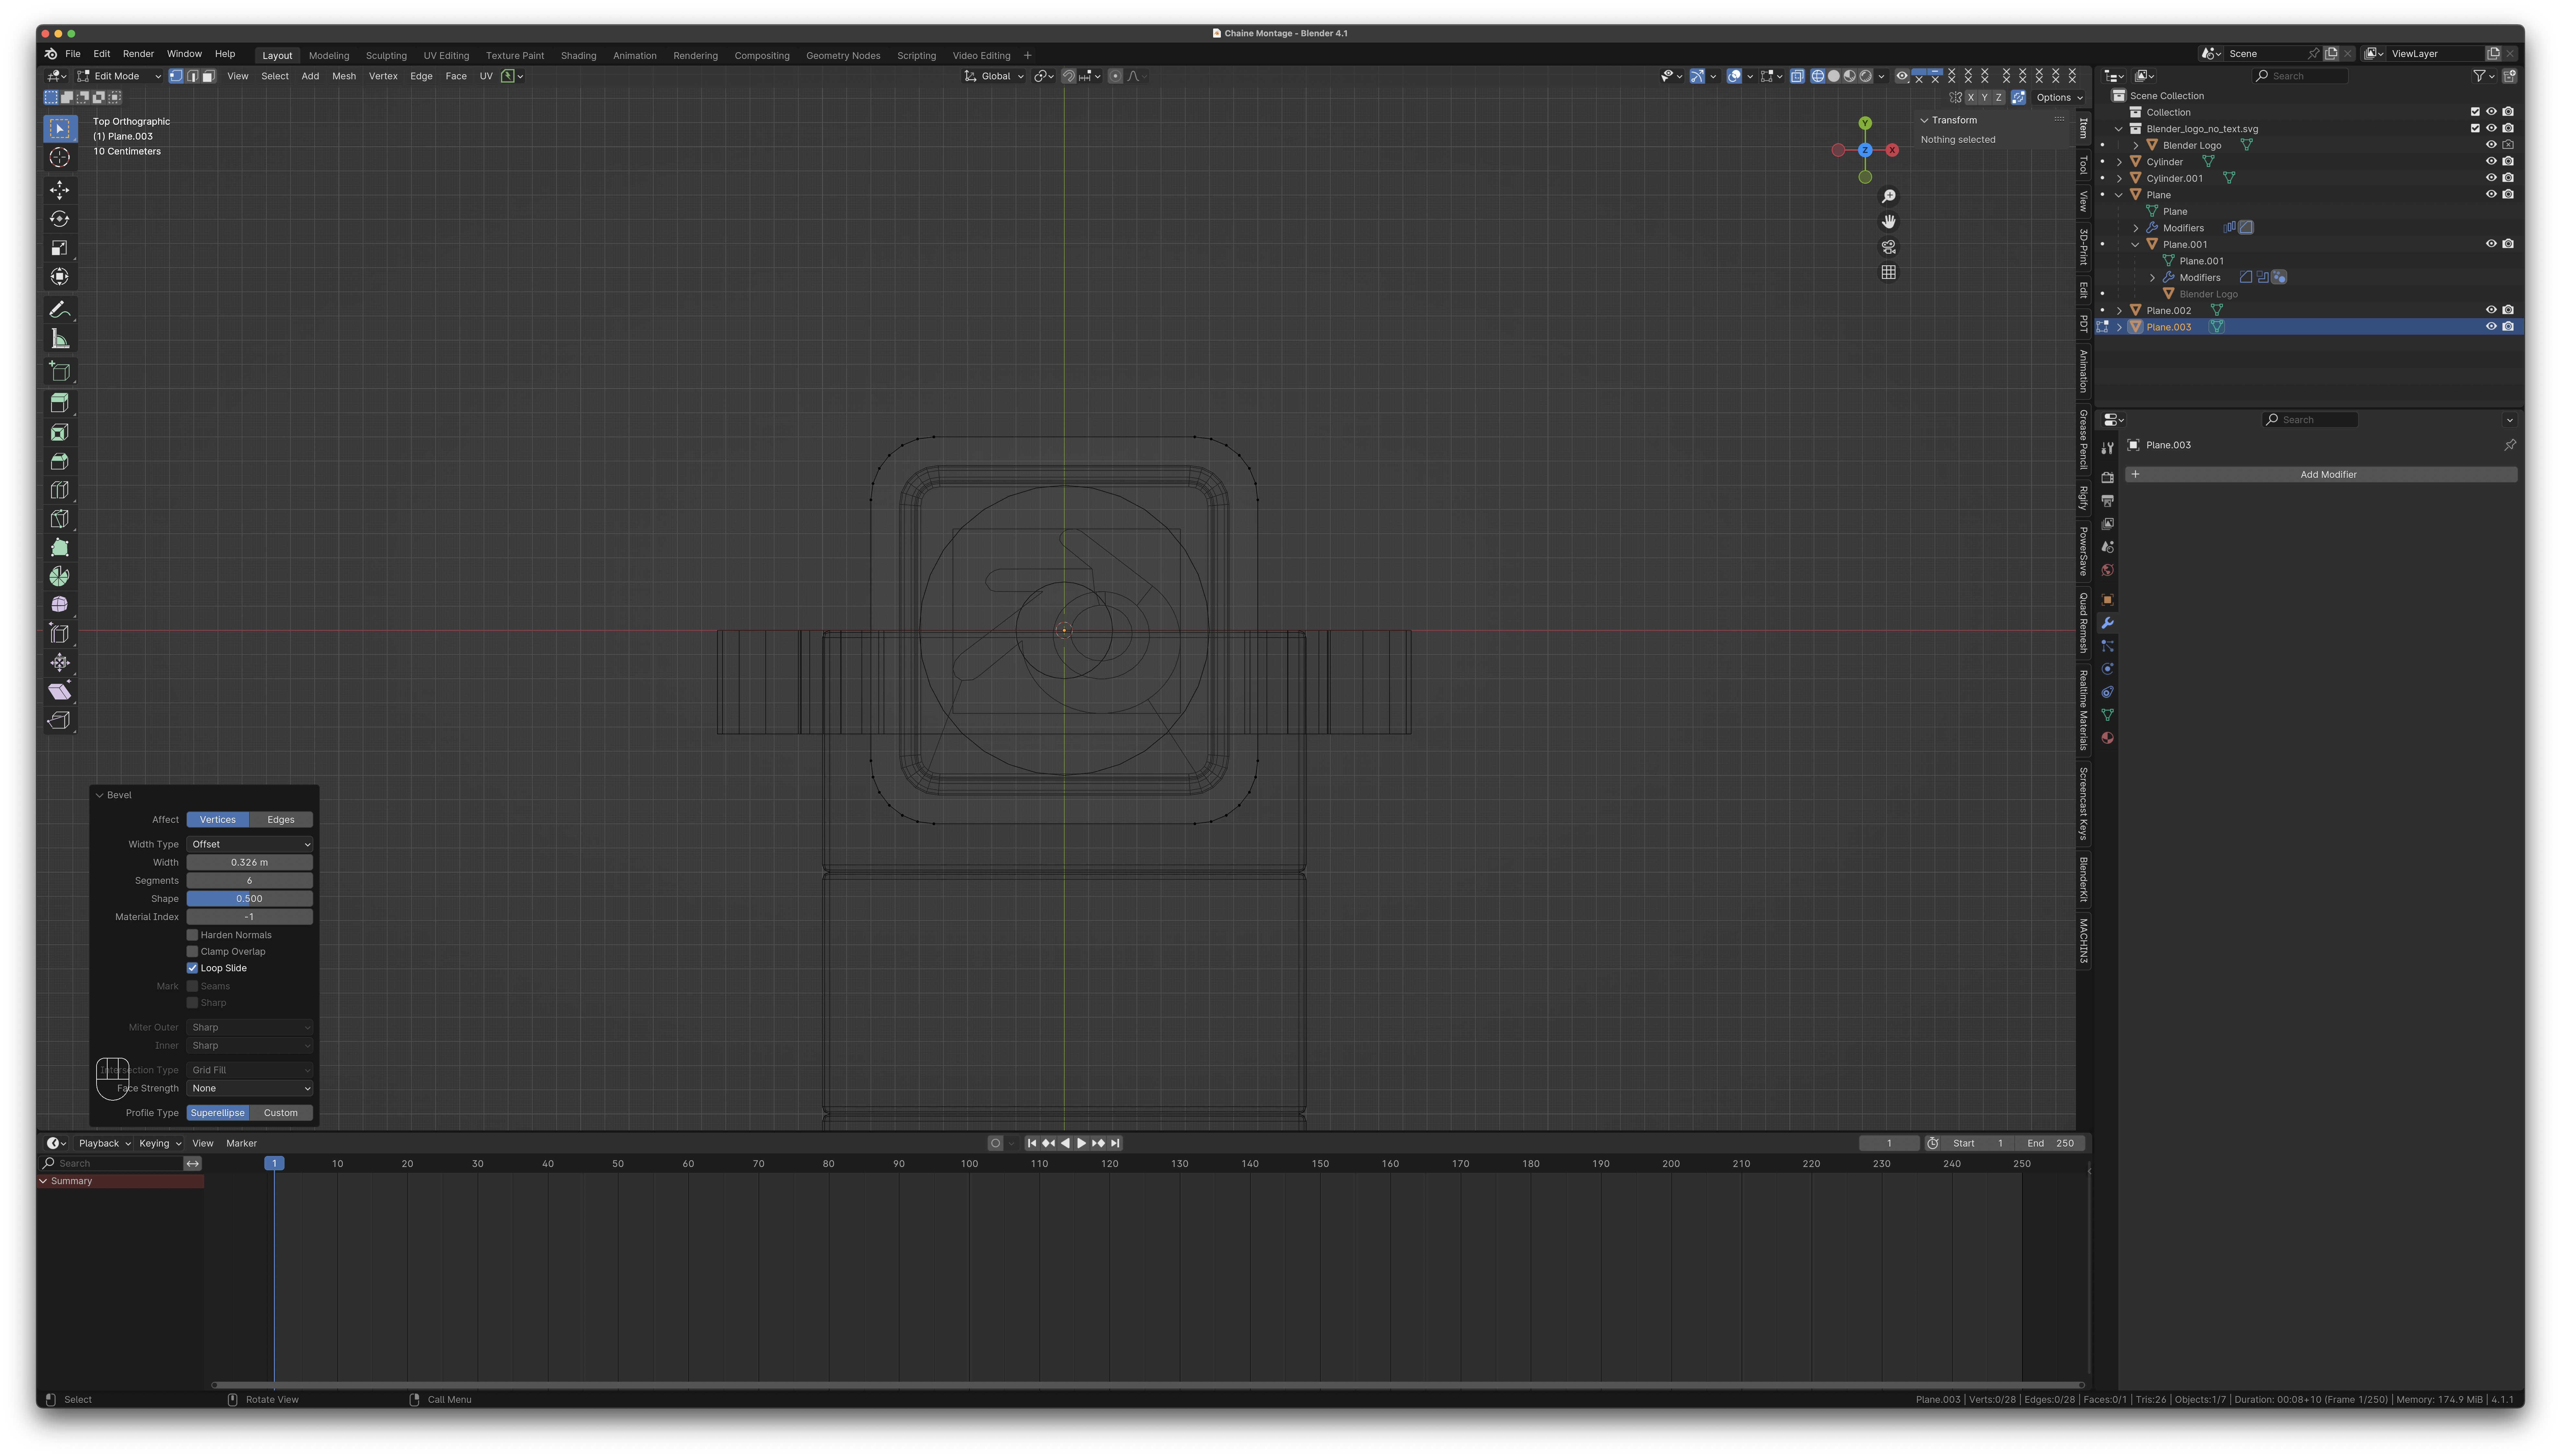Click the End frame field in timeline
The image size is (2561, 1456).
[2051, 1143]
